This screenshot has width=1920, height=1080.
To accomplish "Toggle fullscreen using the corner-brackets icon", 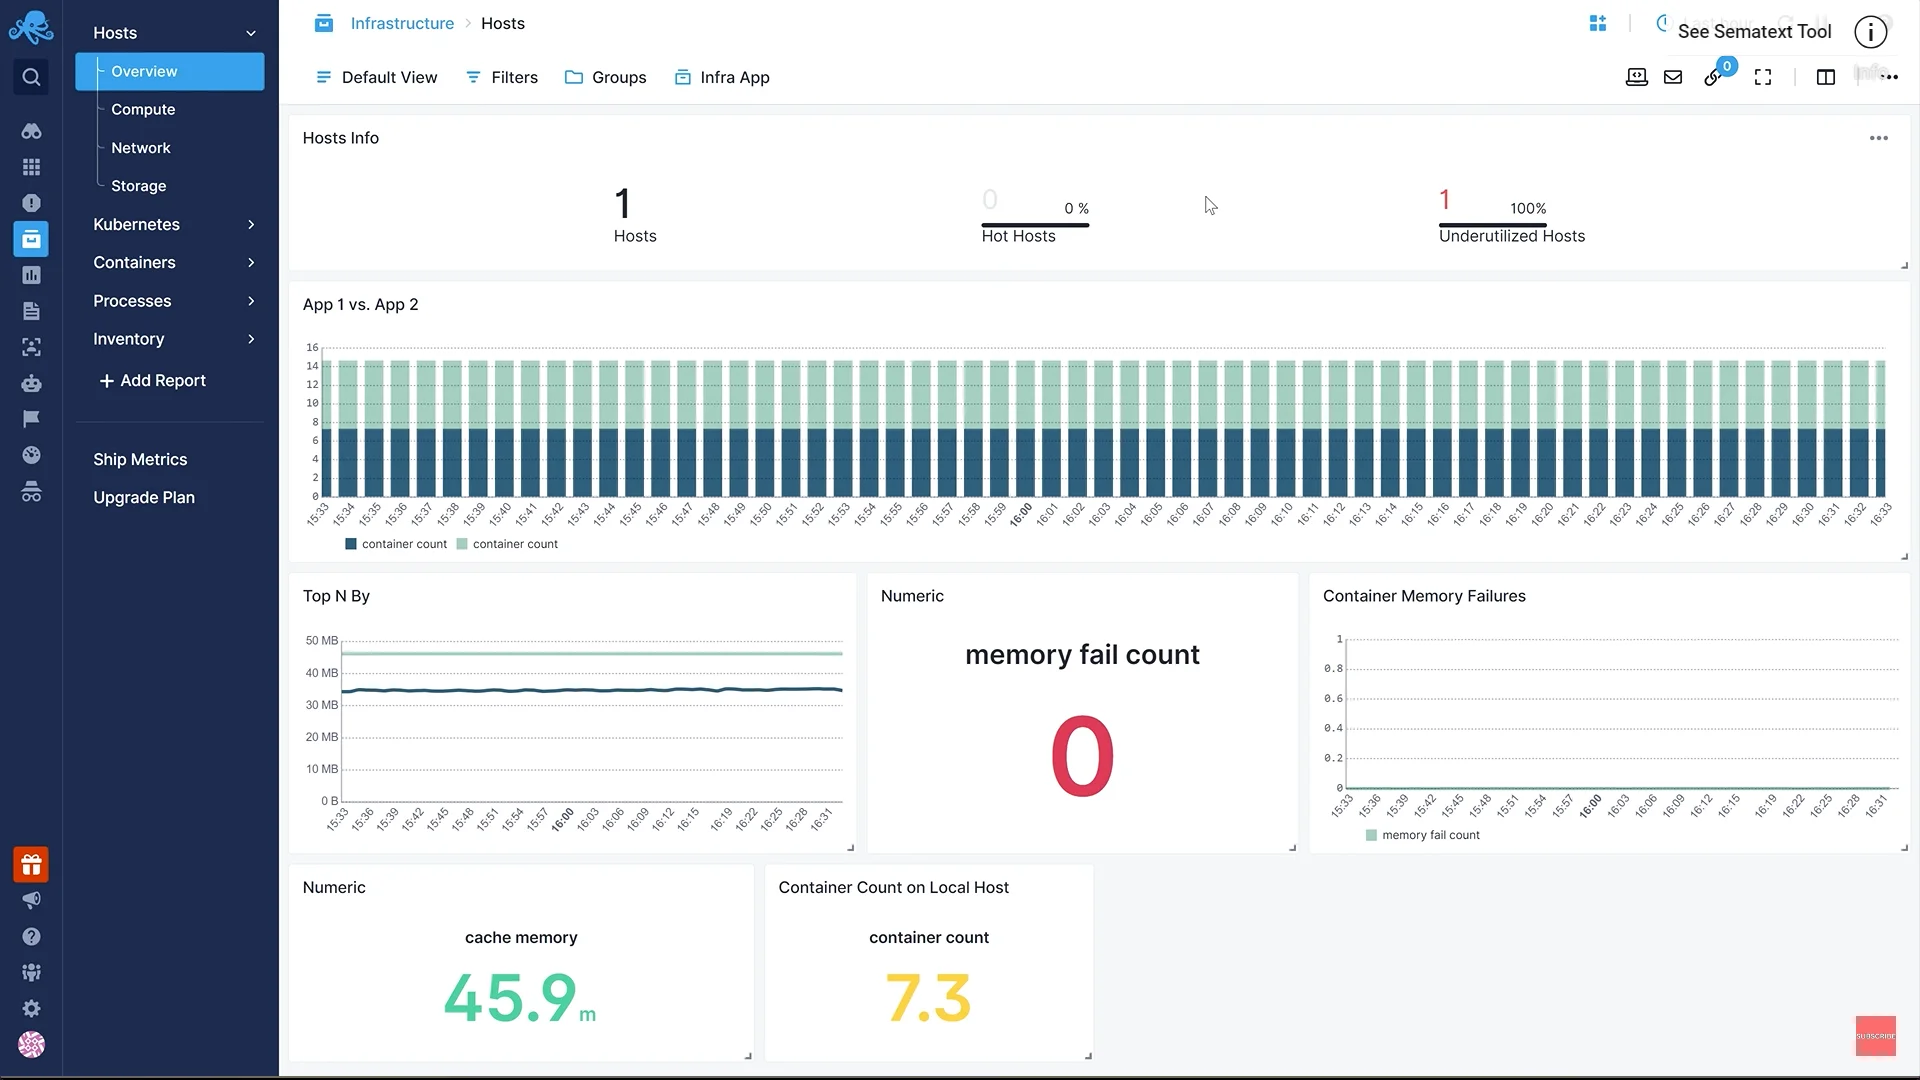I will pos(1763,77).
